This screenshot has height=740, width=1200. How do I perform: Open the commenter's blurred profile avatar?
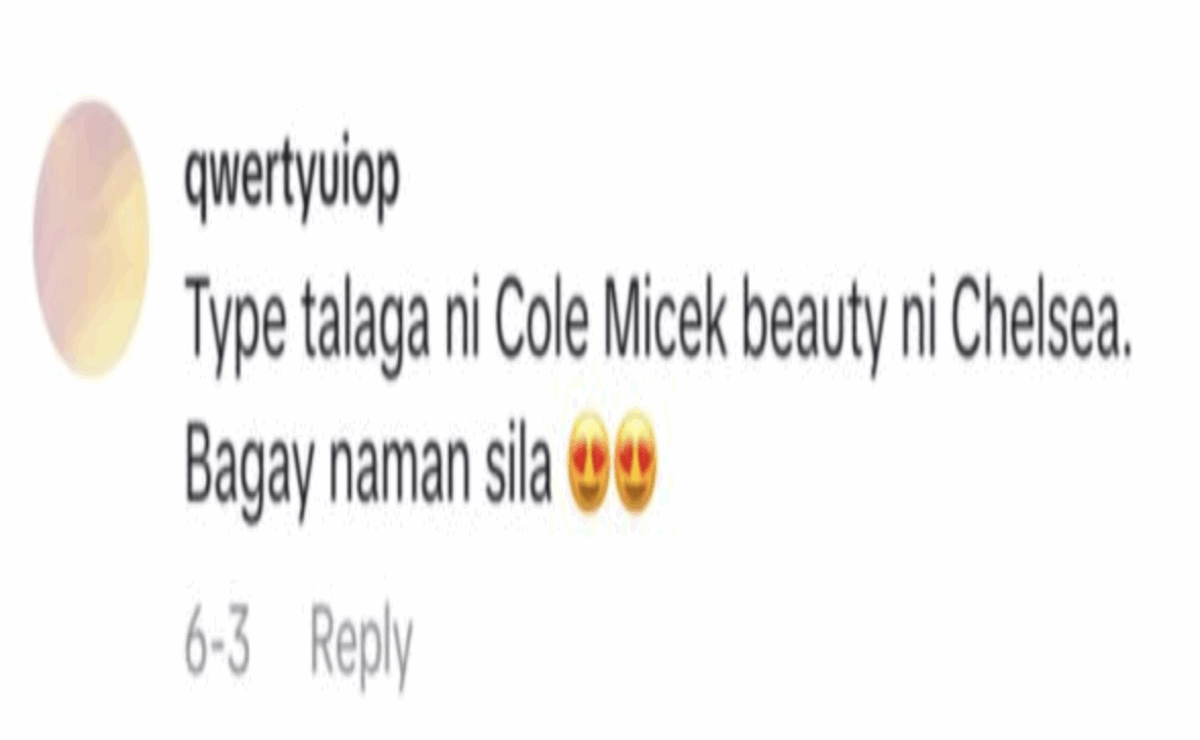pyautogui.click(x=91, y=238)
